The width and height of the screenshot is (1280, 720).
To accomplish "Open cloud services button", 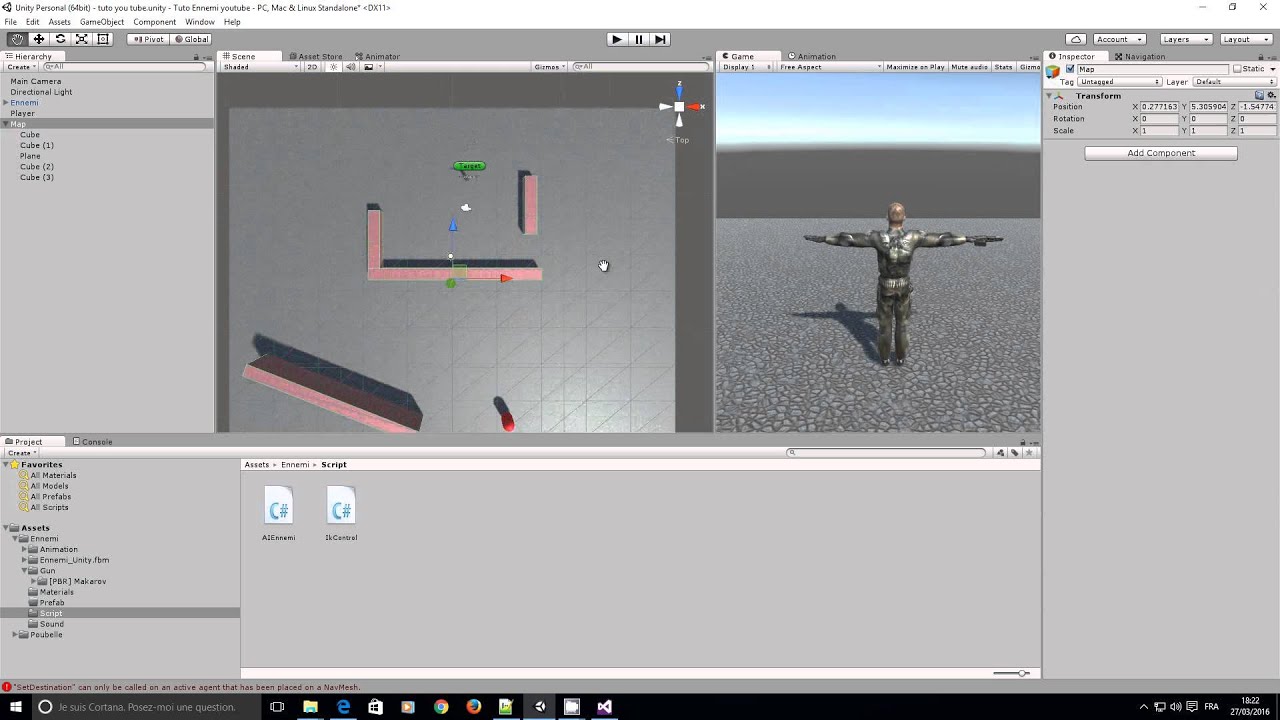I will (1076, 39).
